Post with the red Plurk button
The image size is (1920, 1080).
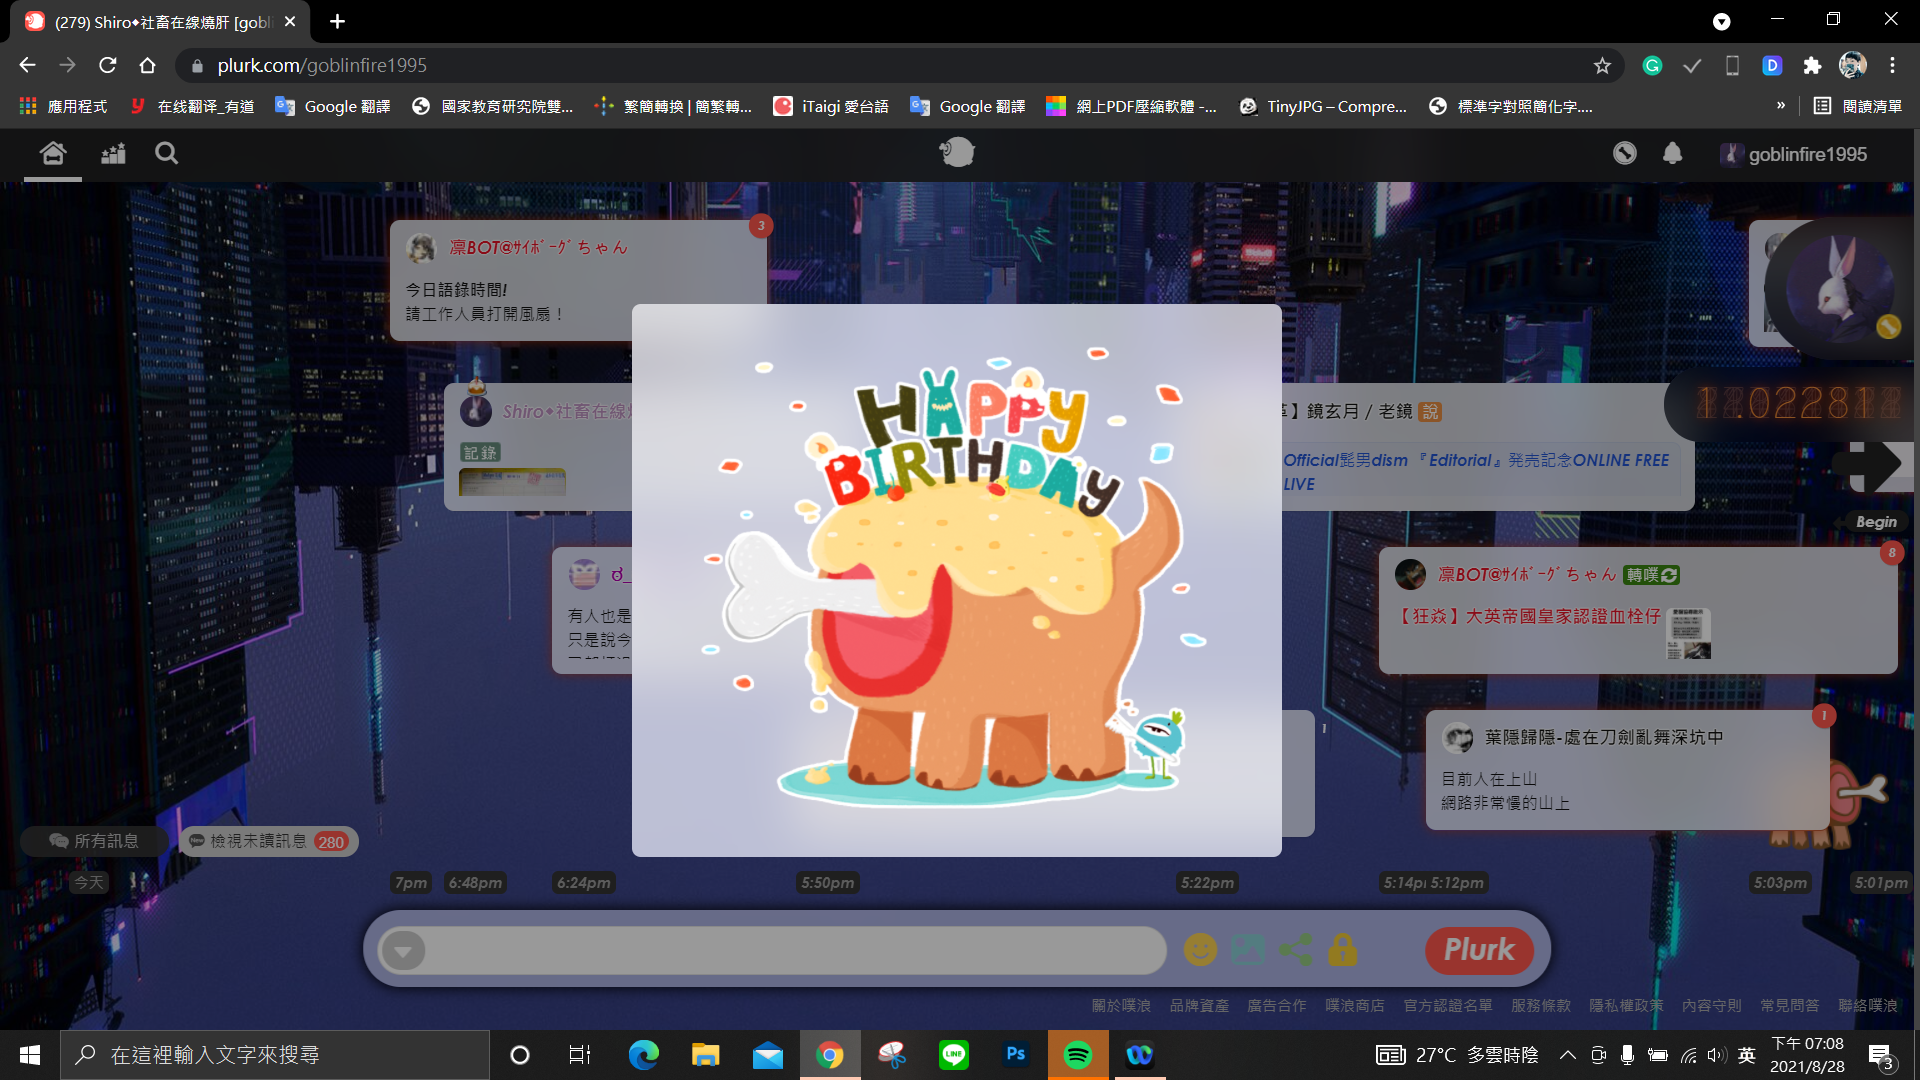1479,949
